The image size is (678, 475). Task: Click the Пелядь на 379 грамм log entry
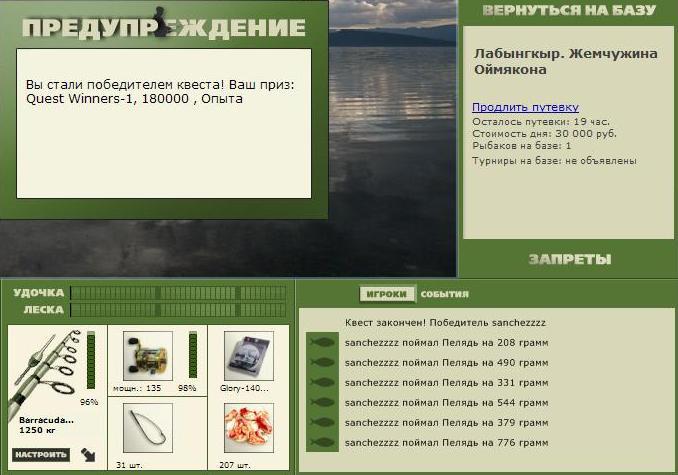446,422
